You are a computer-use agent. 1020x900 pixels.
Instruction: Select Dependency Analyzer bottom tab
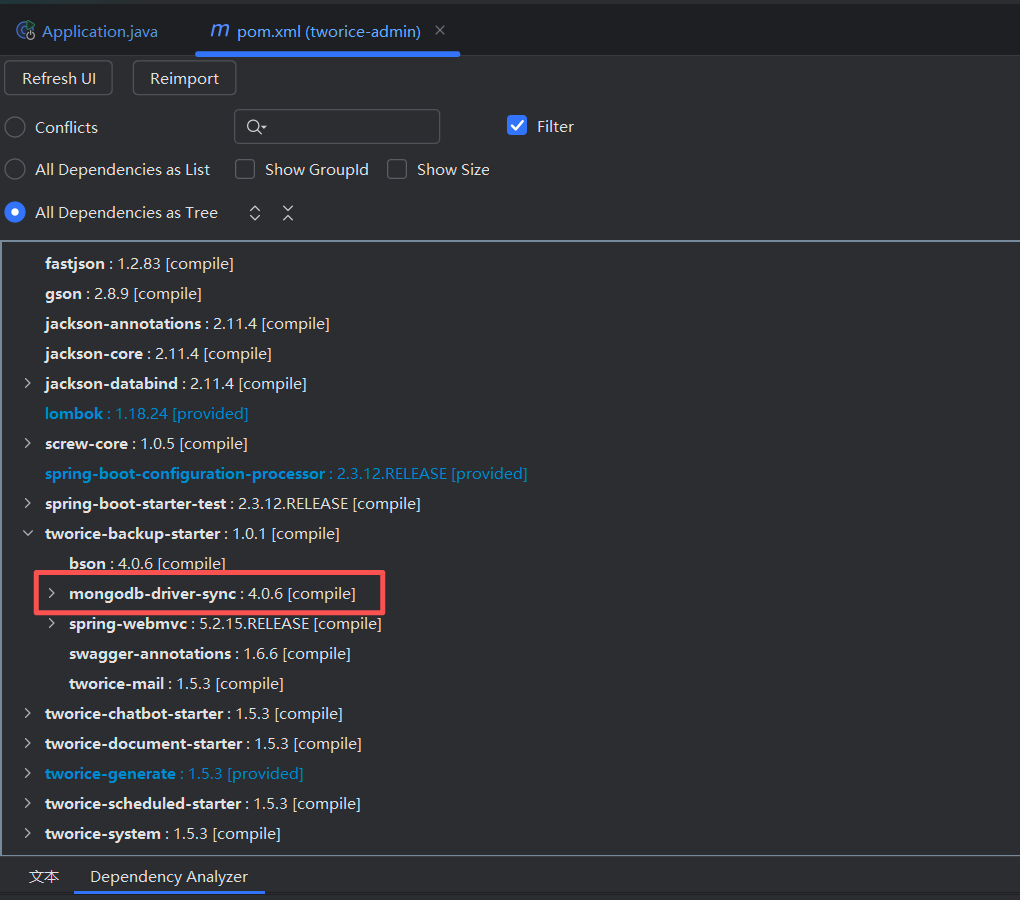coord(169,877)
